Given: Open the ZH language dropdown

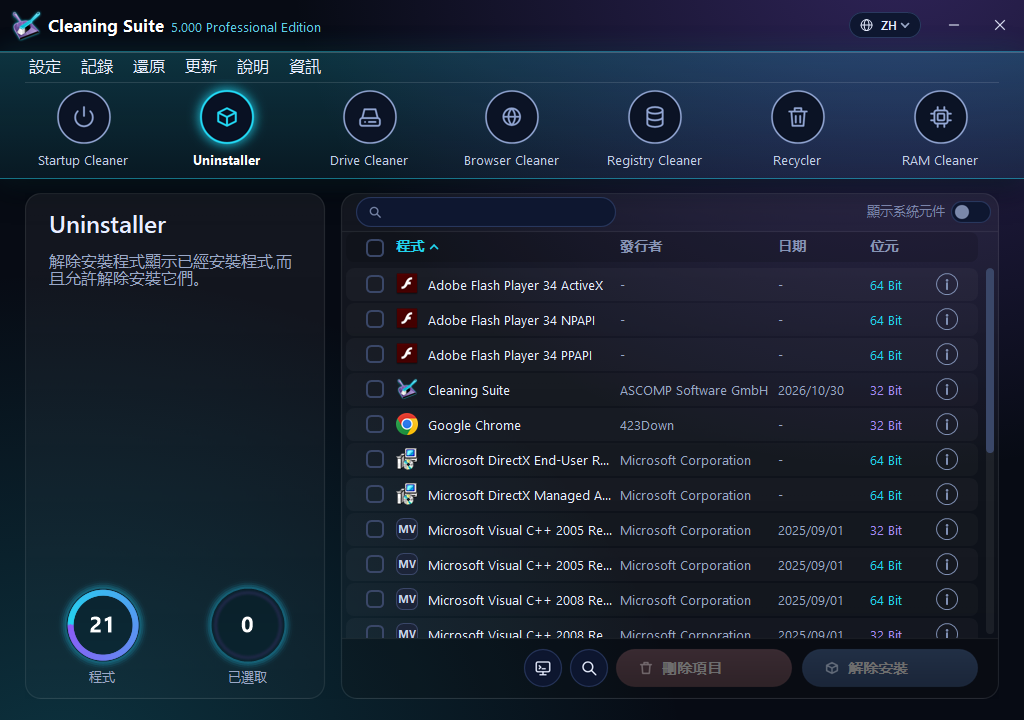Looking at the screenshot, I should pos(885,25).
